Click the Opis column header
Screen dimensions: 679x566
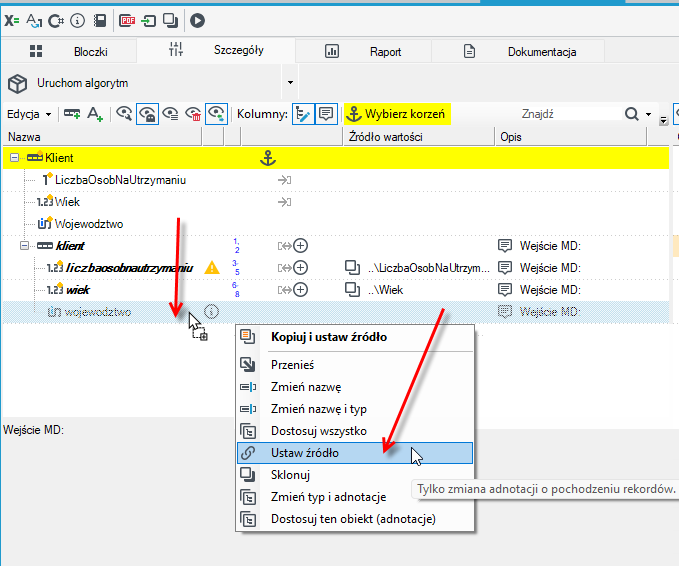[x=571, y=137]
